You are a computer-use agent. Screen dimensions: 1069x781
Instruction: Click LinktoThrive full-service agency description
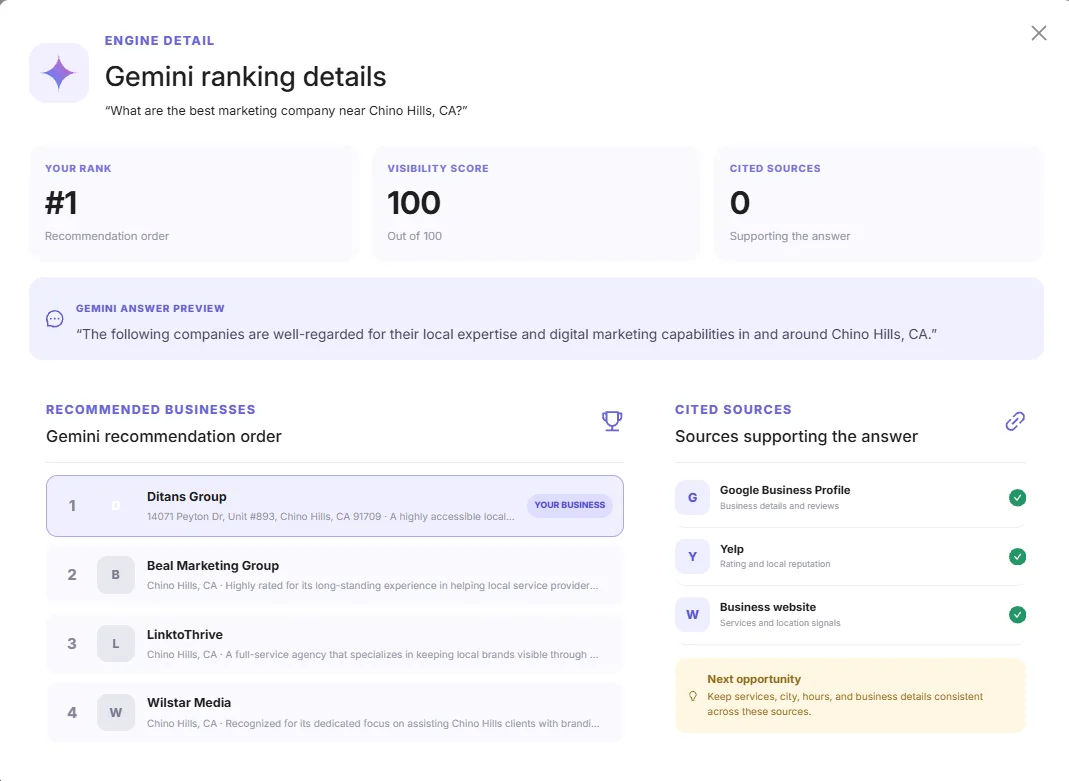click(x=372, y=654)
